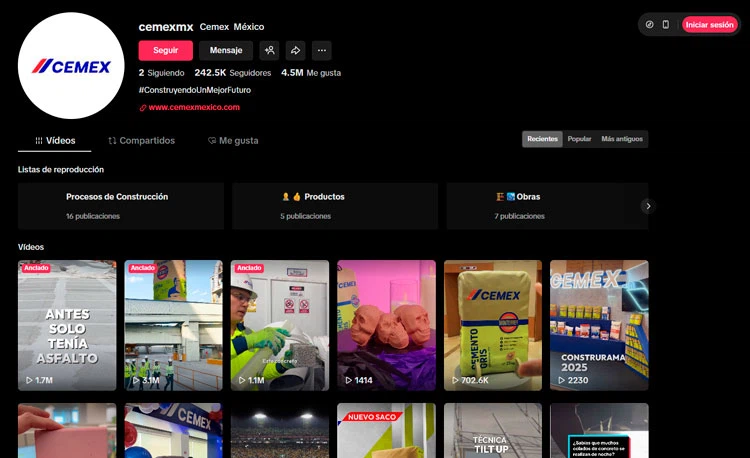Play the clay skulls video with 1414 views

[x=386, y=325]
